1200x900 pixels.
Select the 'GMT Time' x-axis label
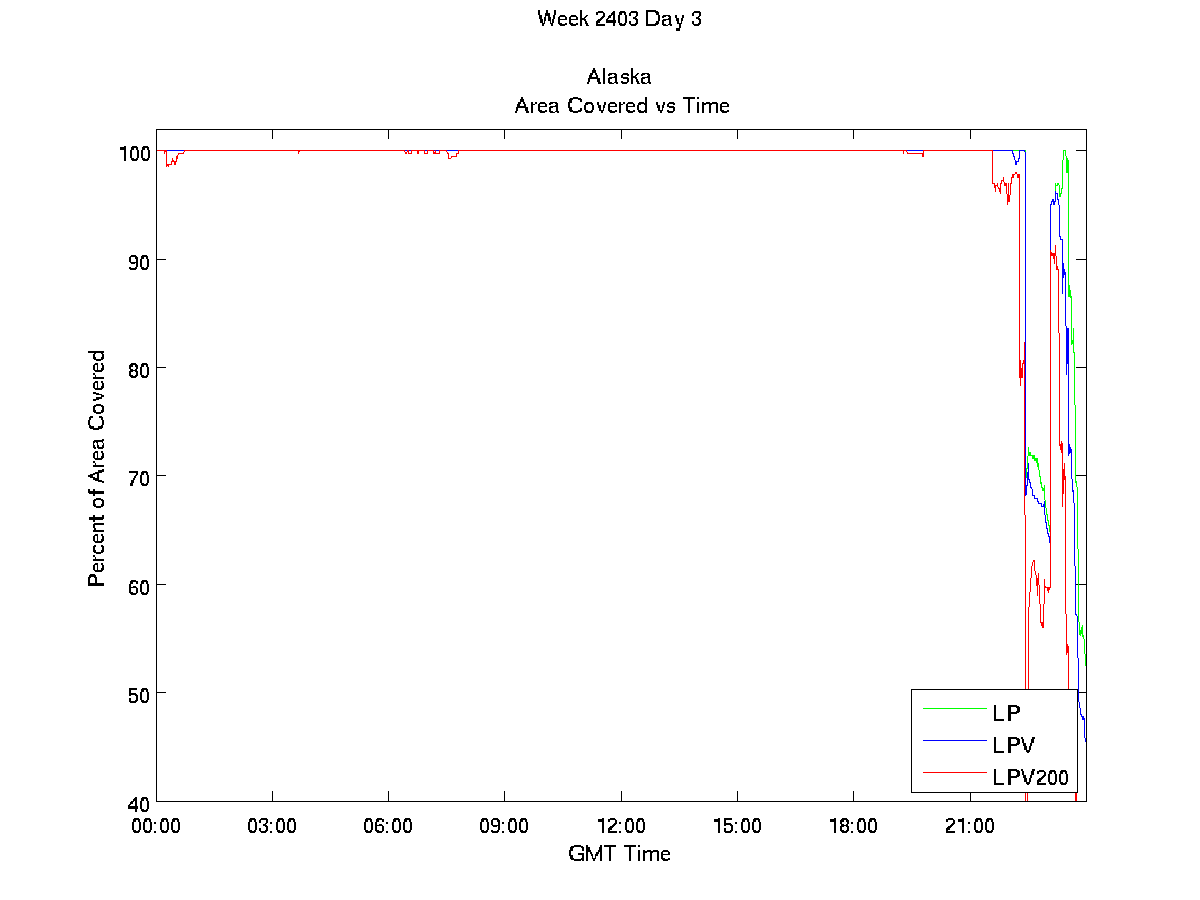coord(619,853)
